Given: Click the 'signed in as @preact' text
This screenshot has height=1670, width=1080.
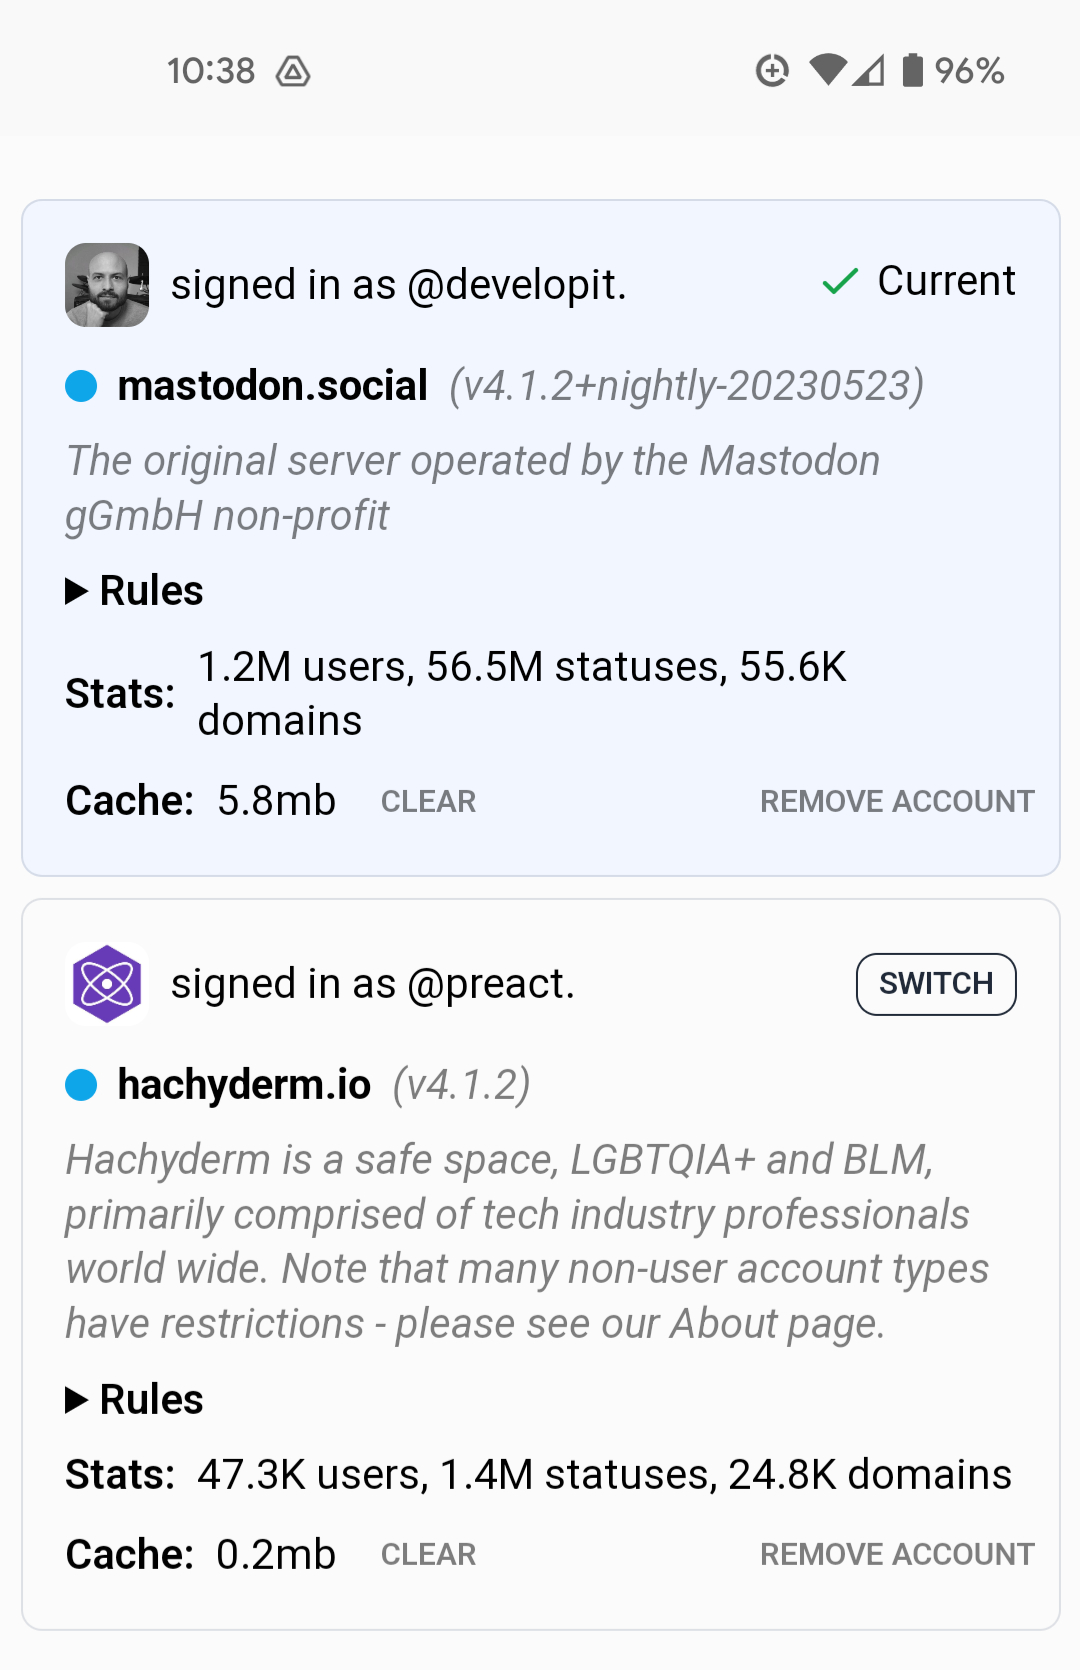Looking at the screenshot, I should click(x=373, y=984).
